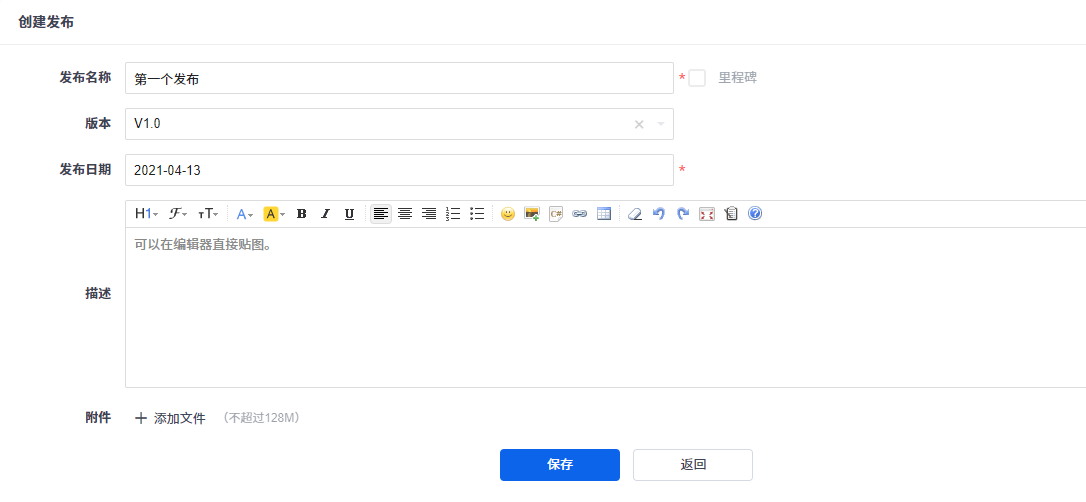Redo the last edit
Viewport: 1086px width, 502px height.
pos(683,214)
